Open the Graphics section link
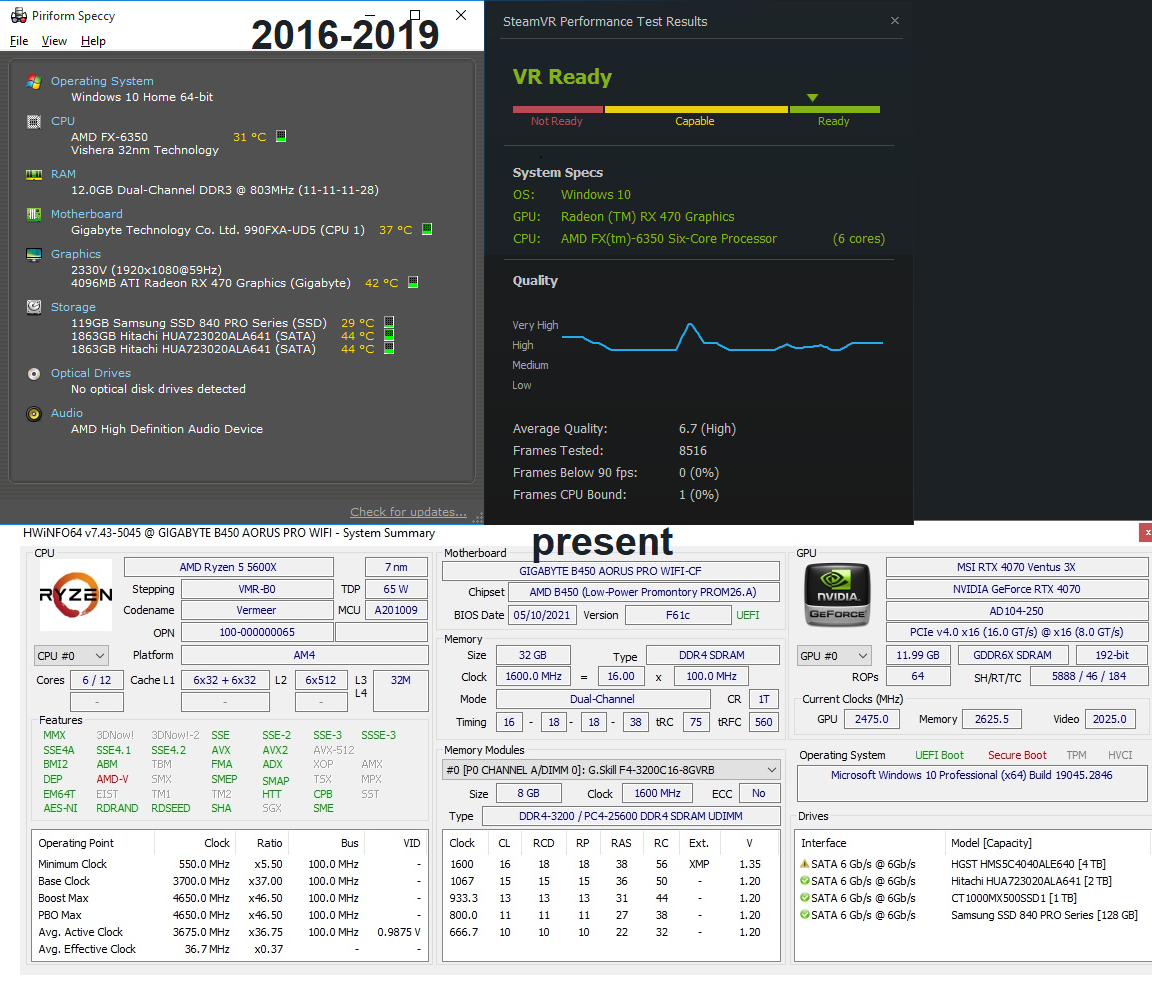1152x996 pixels. tap(76, 253)
